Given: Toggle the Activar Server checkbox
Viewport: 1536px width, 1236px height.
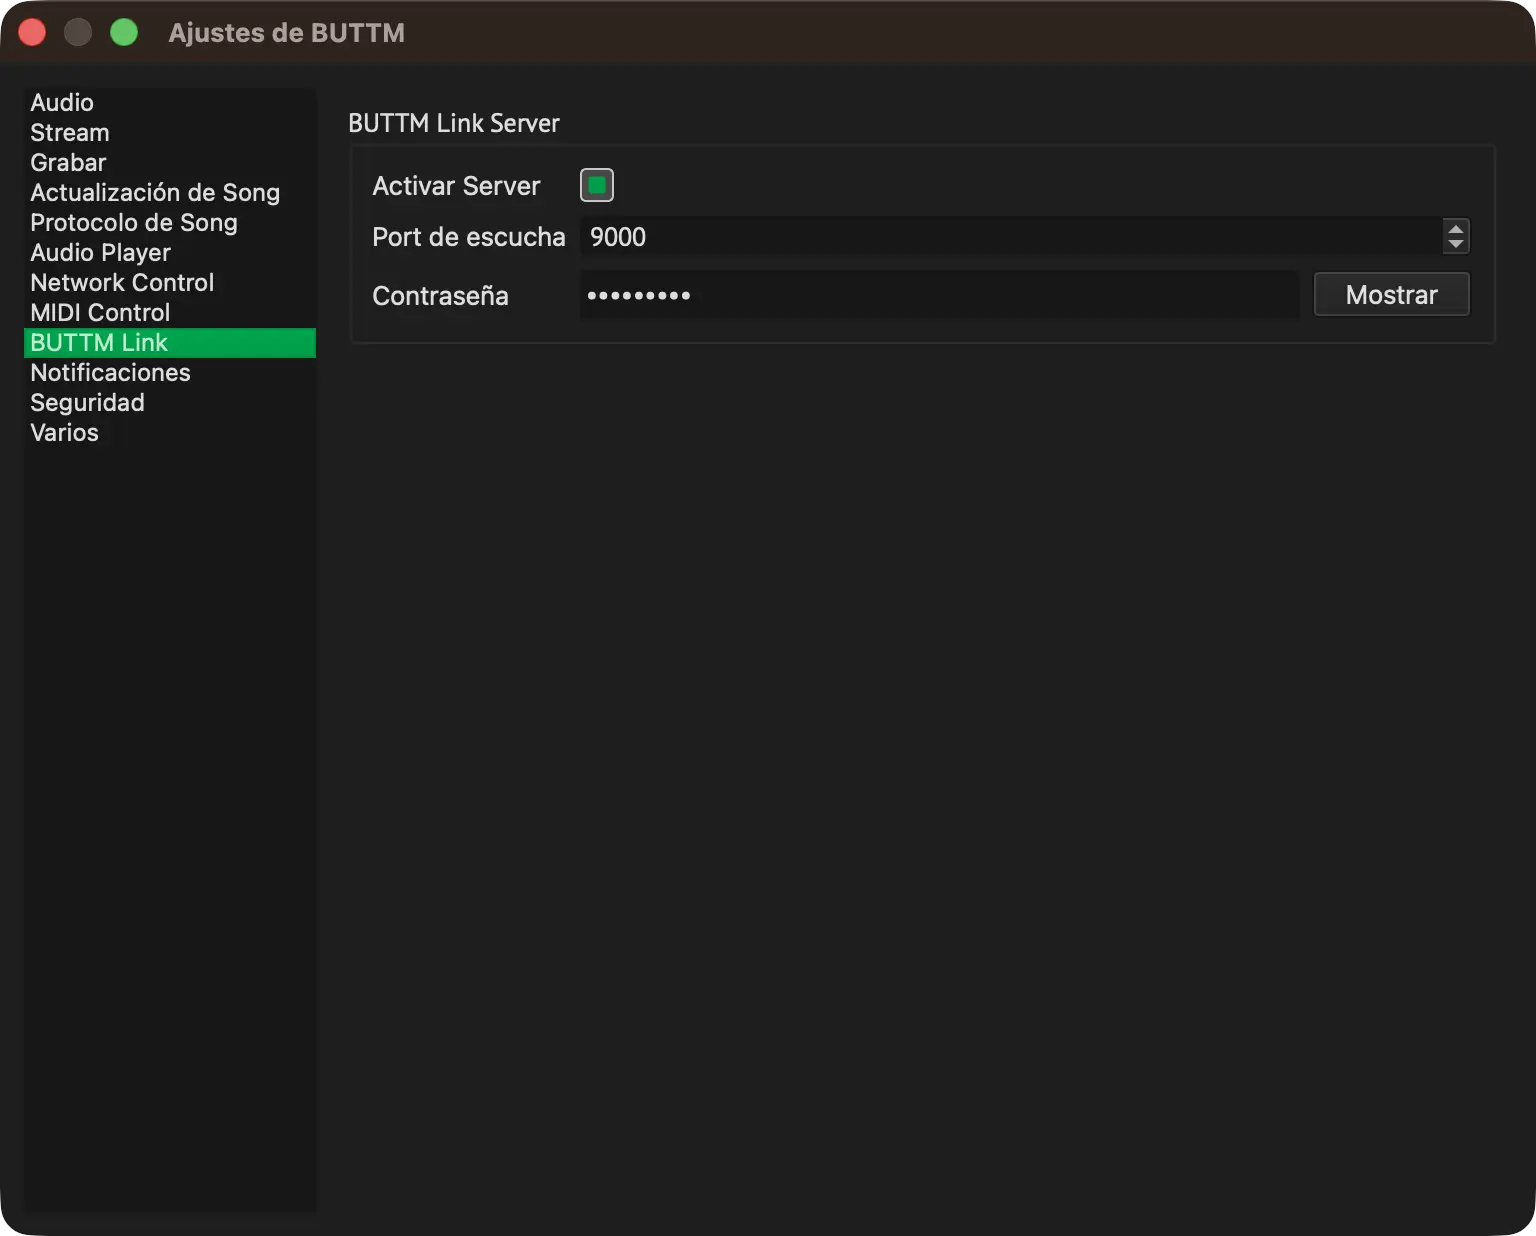Looking at the screenshot, I should click(597, 185).
